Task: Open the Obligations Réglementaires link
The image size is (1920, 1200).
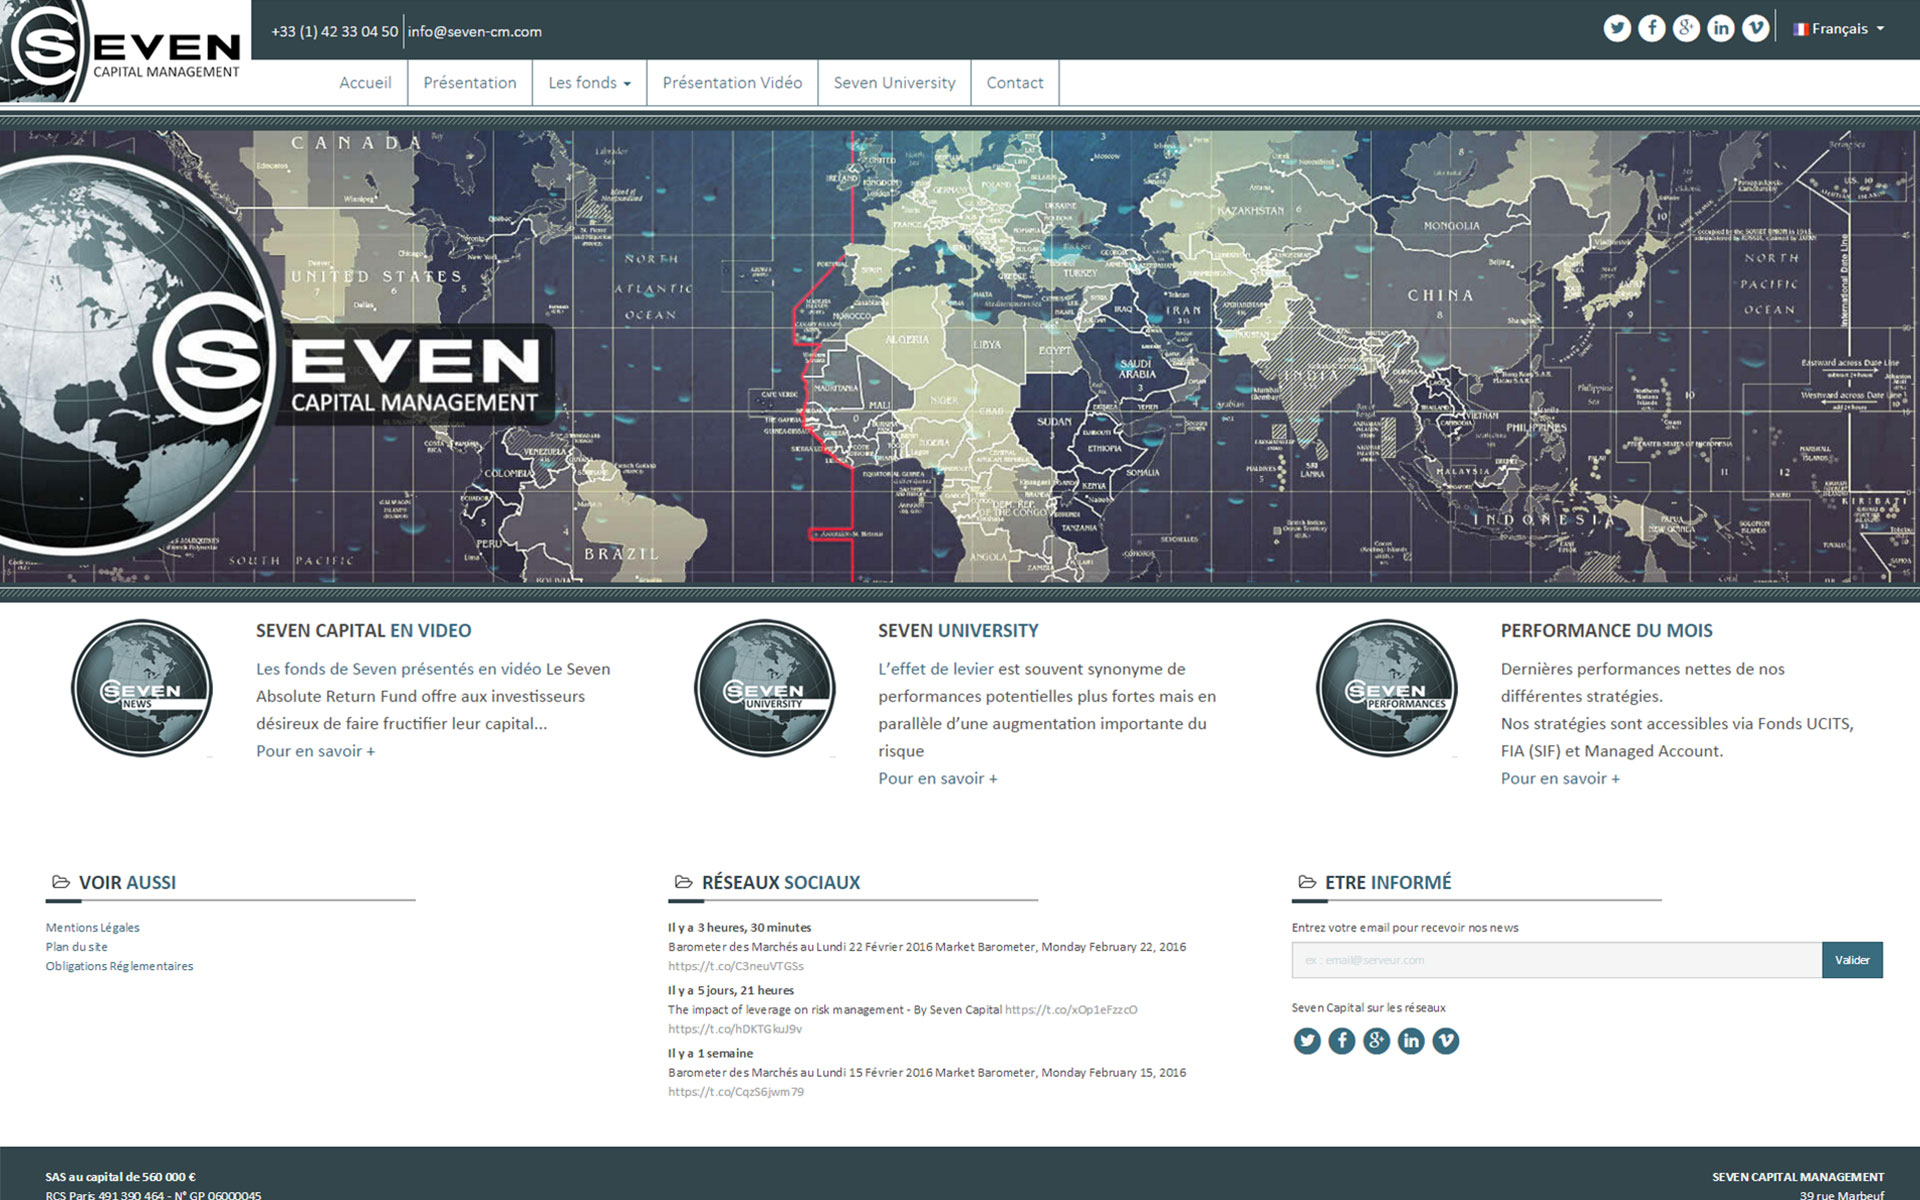Action: pyautogui.click(x=119, y=966)
